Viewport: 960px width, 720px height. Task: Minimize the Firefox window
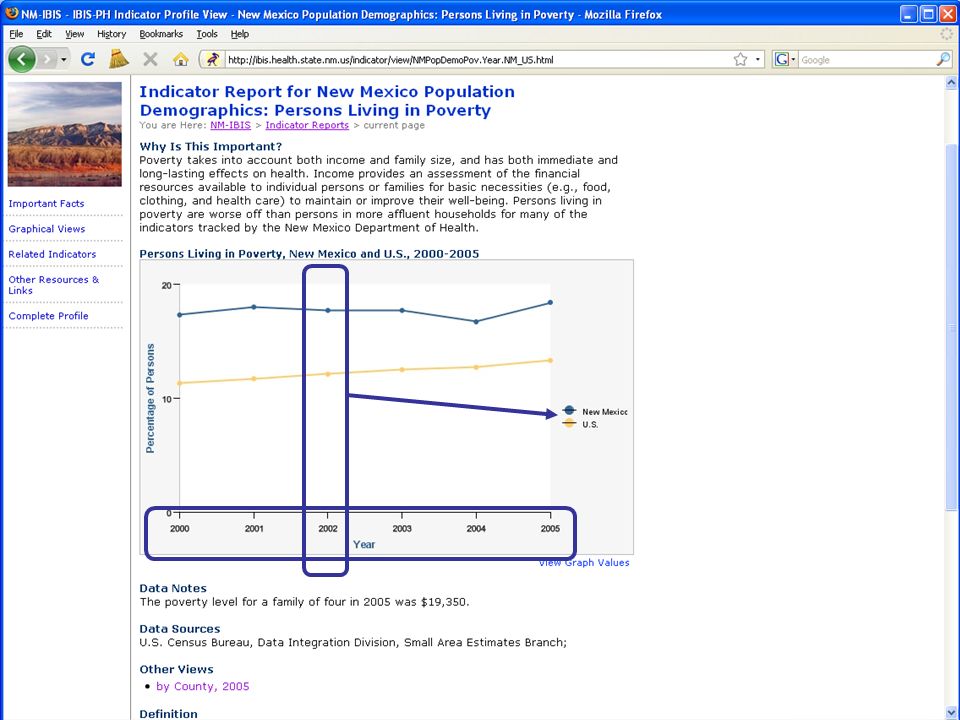tap(909, 13)
